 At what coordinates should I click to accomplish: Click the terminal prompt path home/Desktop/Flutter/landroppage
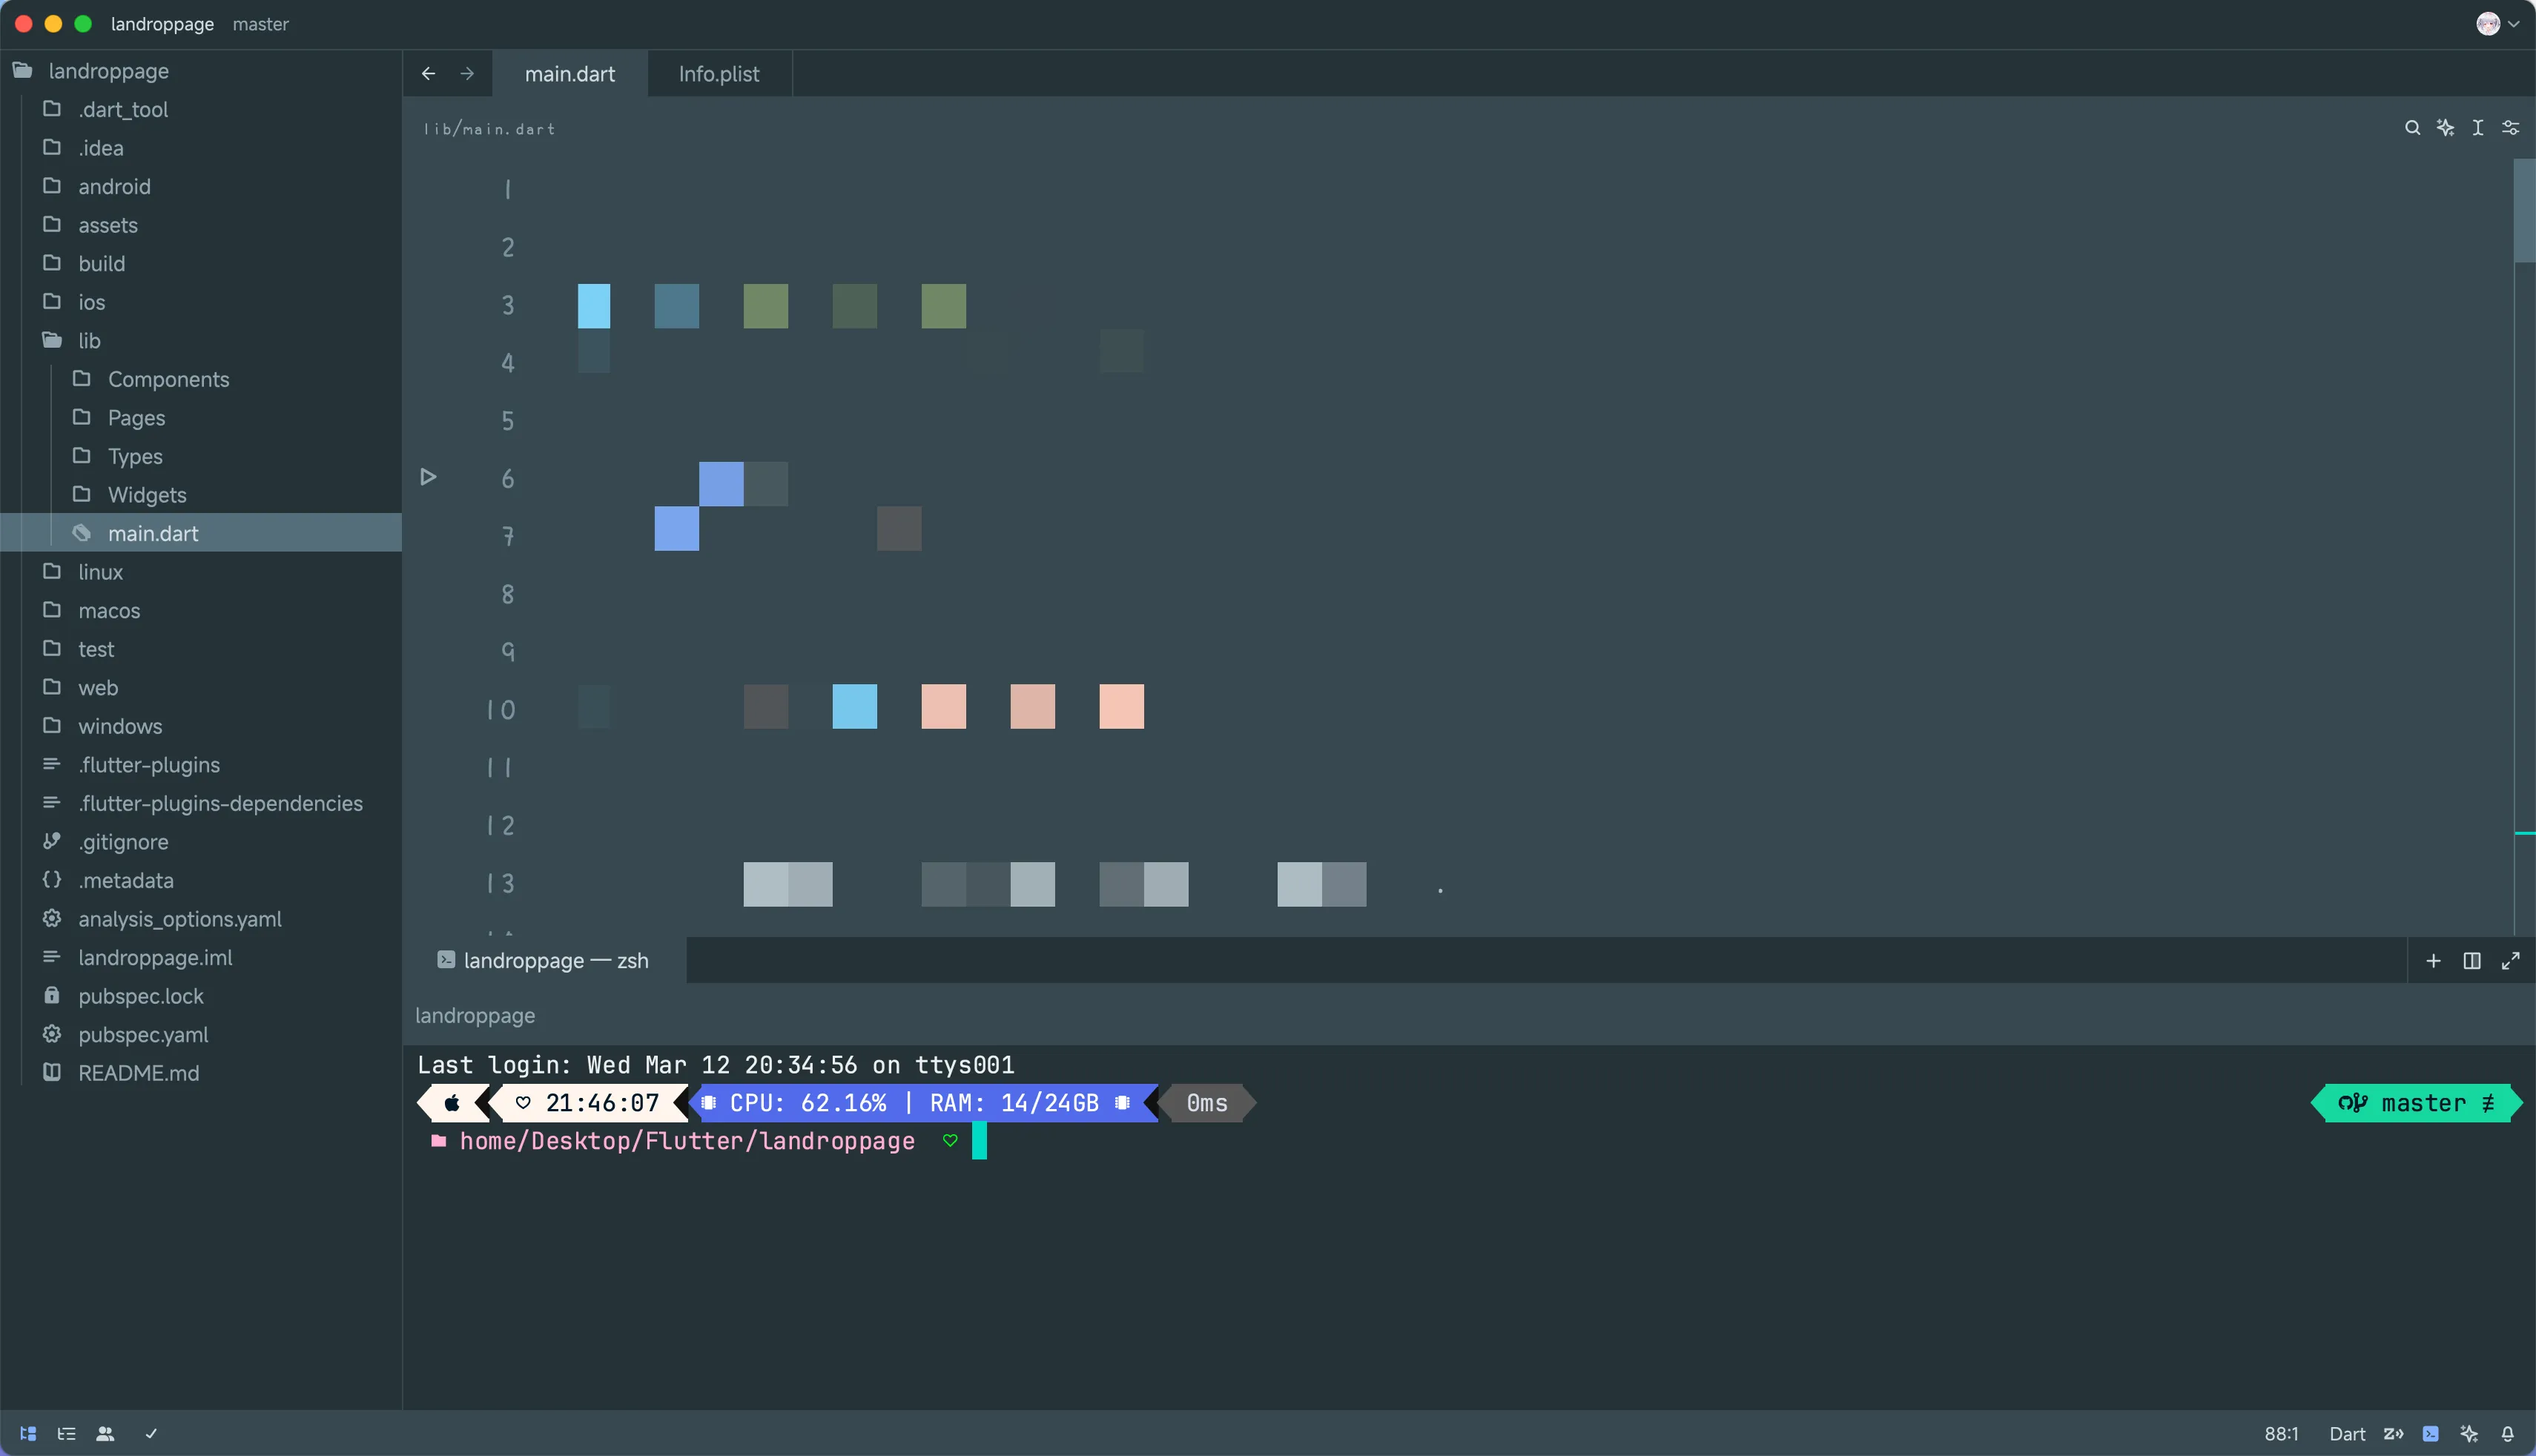click(687, 1141)
